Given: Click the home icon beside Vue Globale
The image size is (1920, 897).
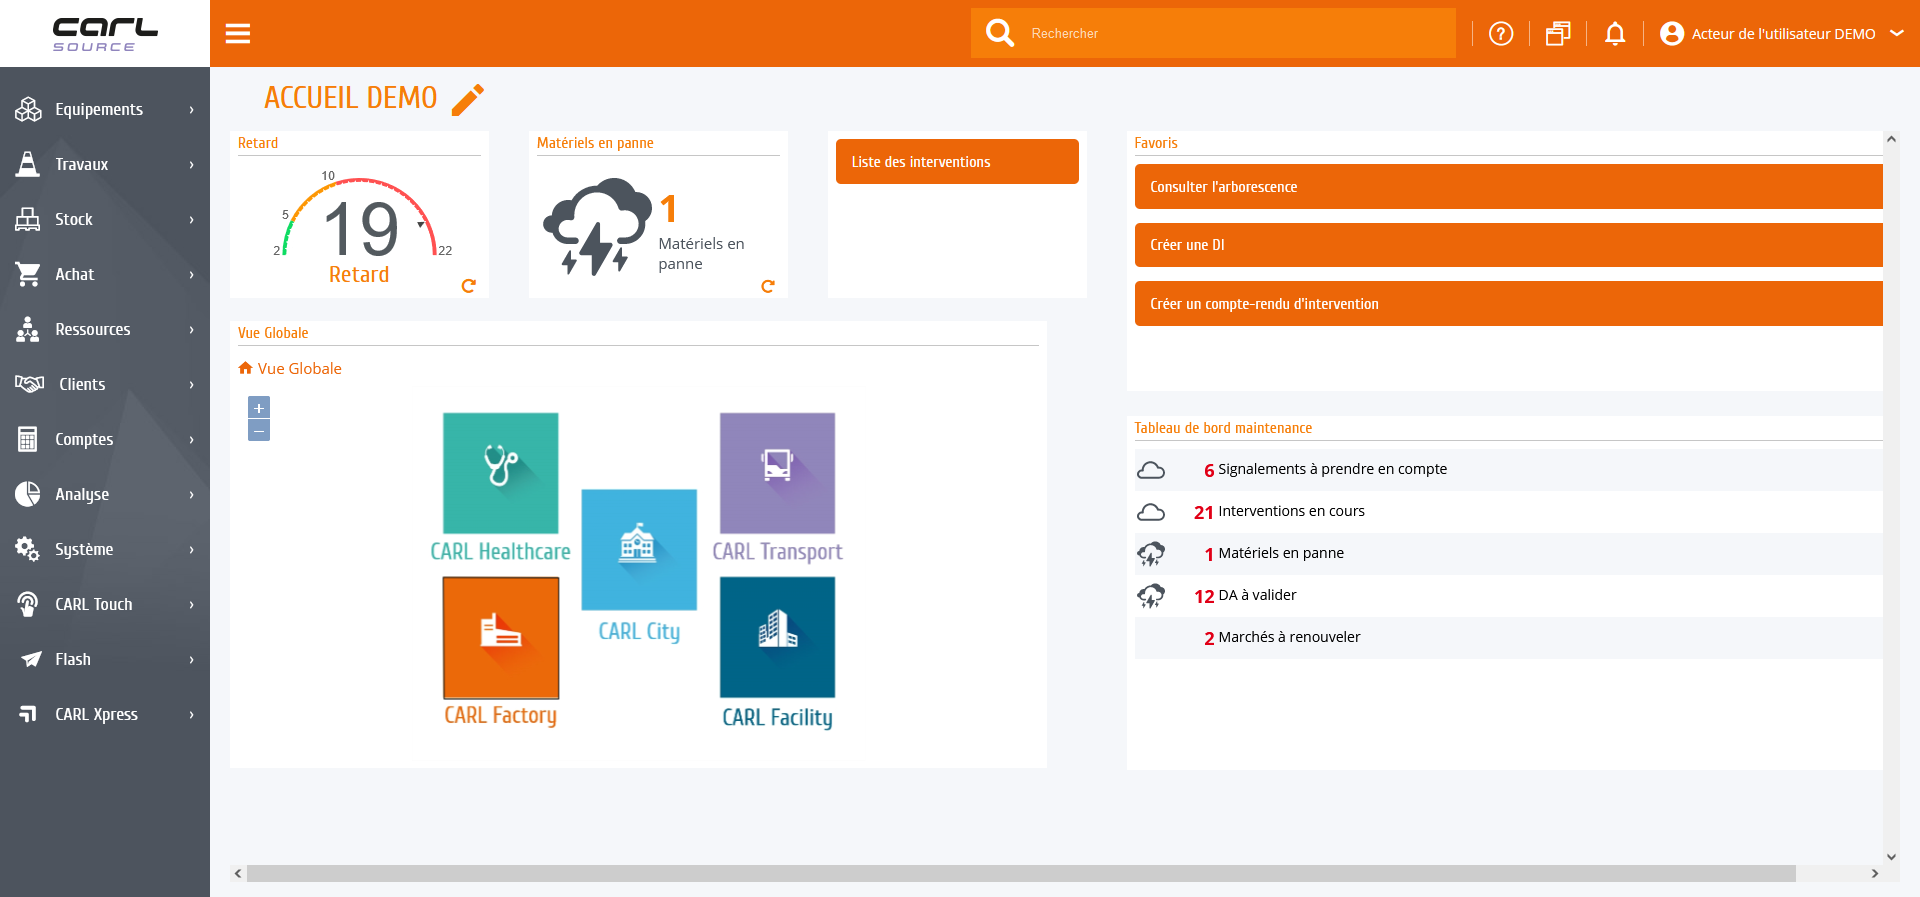Looking at the screenshot, I should click(245, 368).
